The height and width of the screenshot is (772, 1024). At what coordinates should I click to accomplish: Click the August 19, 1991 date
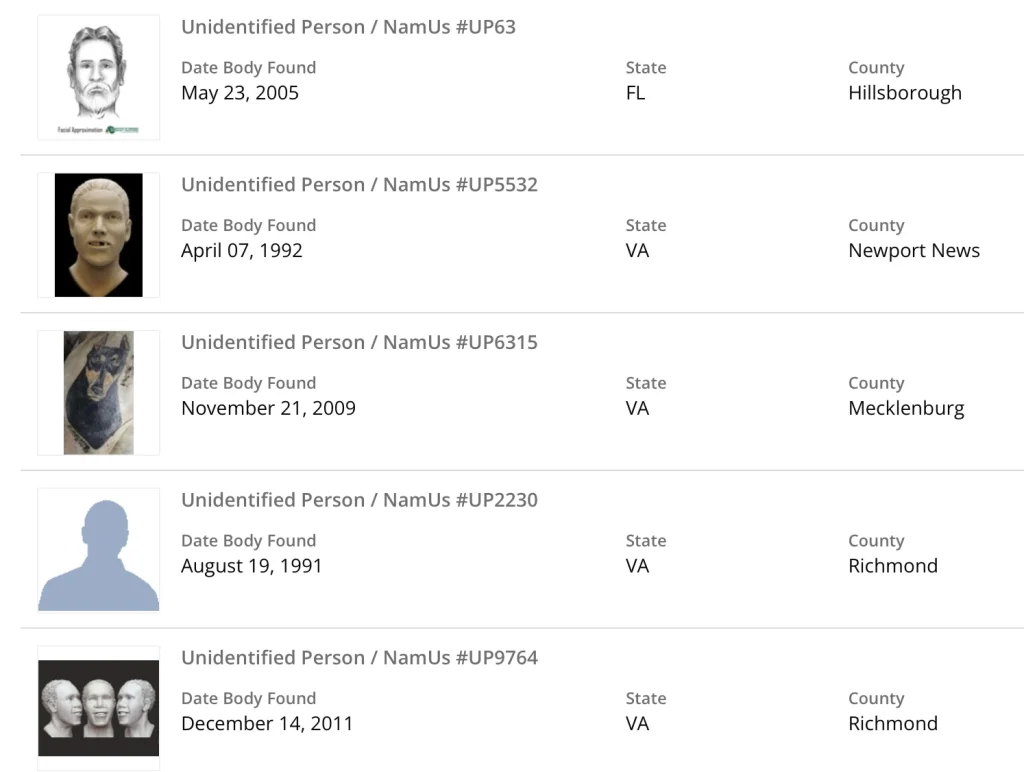pos(252,566)
